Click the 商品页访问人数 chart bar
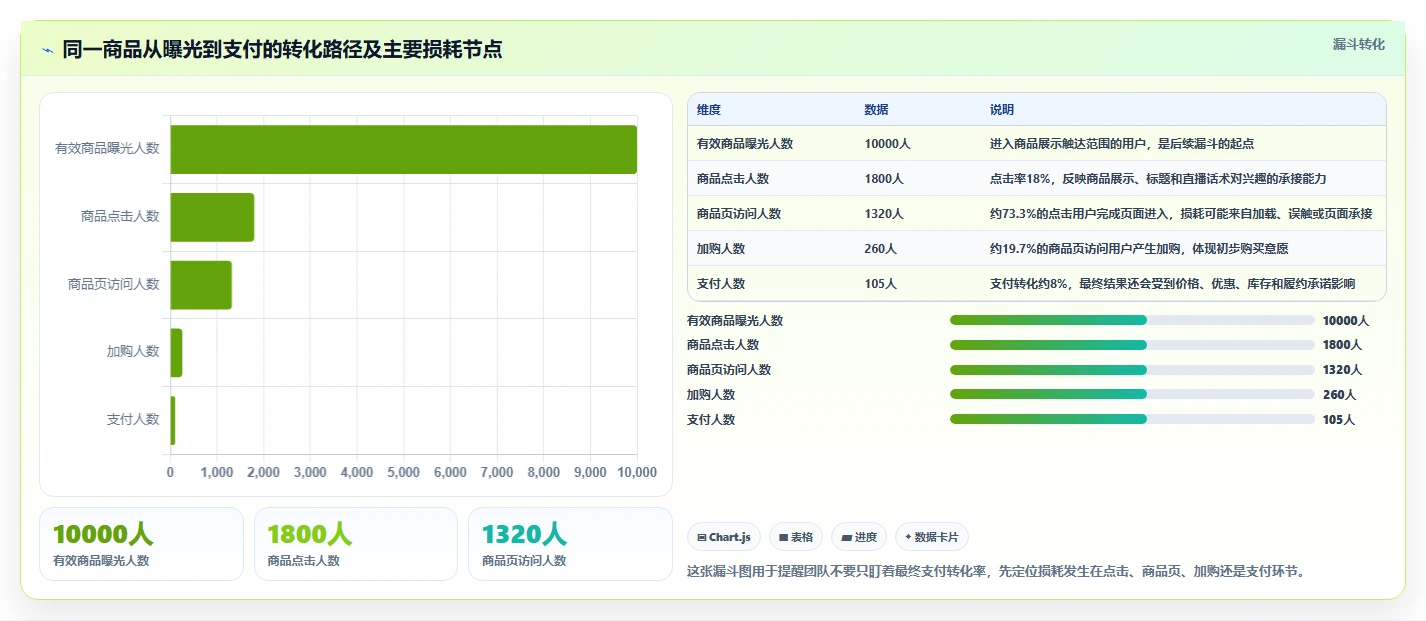1426x621 pixels. pyautogui.click(x=201, y=285)
